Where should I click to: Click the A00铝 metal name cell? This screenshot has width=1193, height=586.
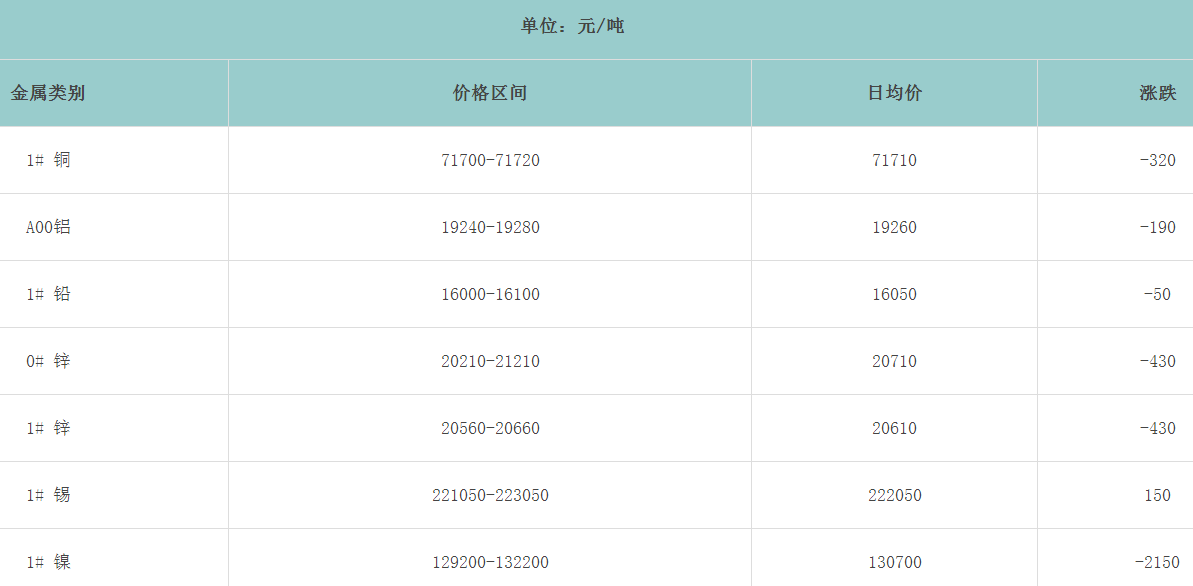pos(48,227)
